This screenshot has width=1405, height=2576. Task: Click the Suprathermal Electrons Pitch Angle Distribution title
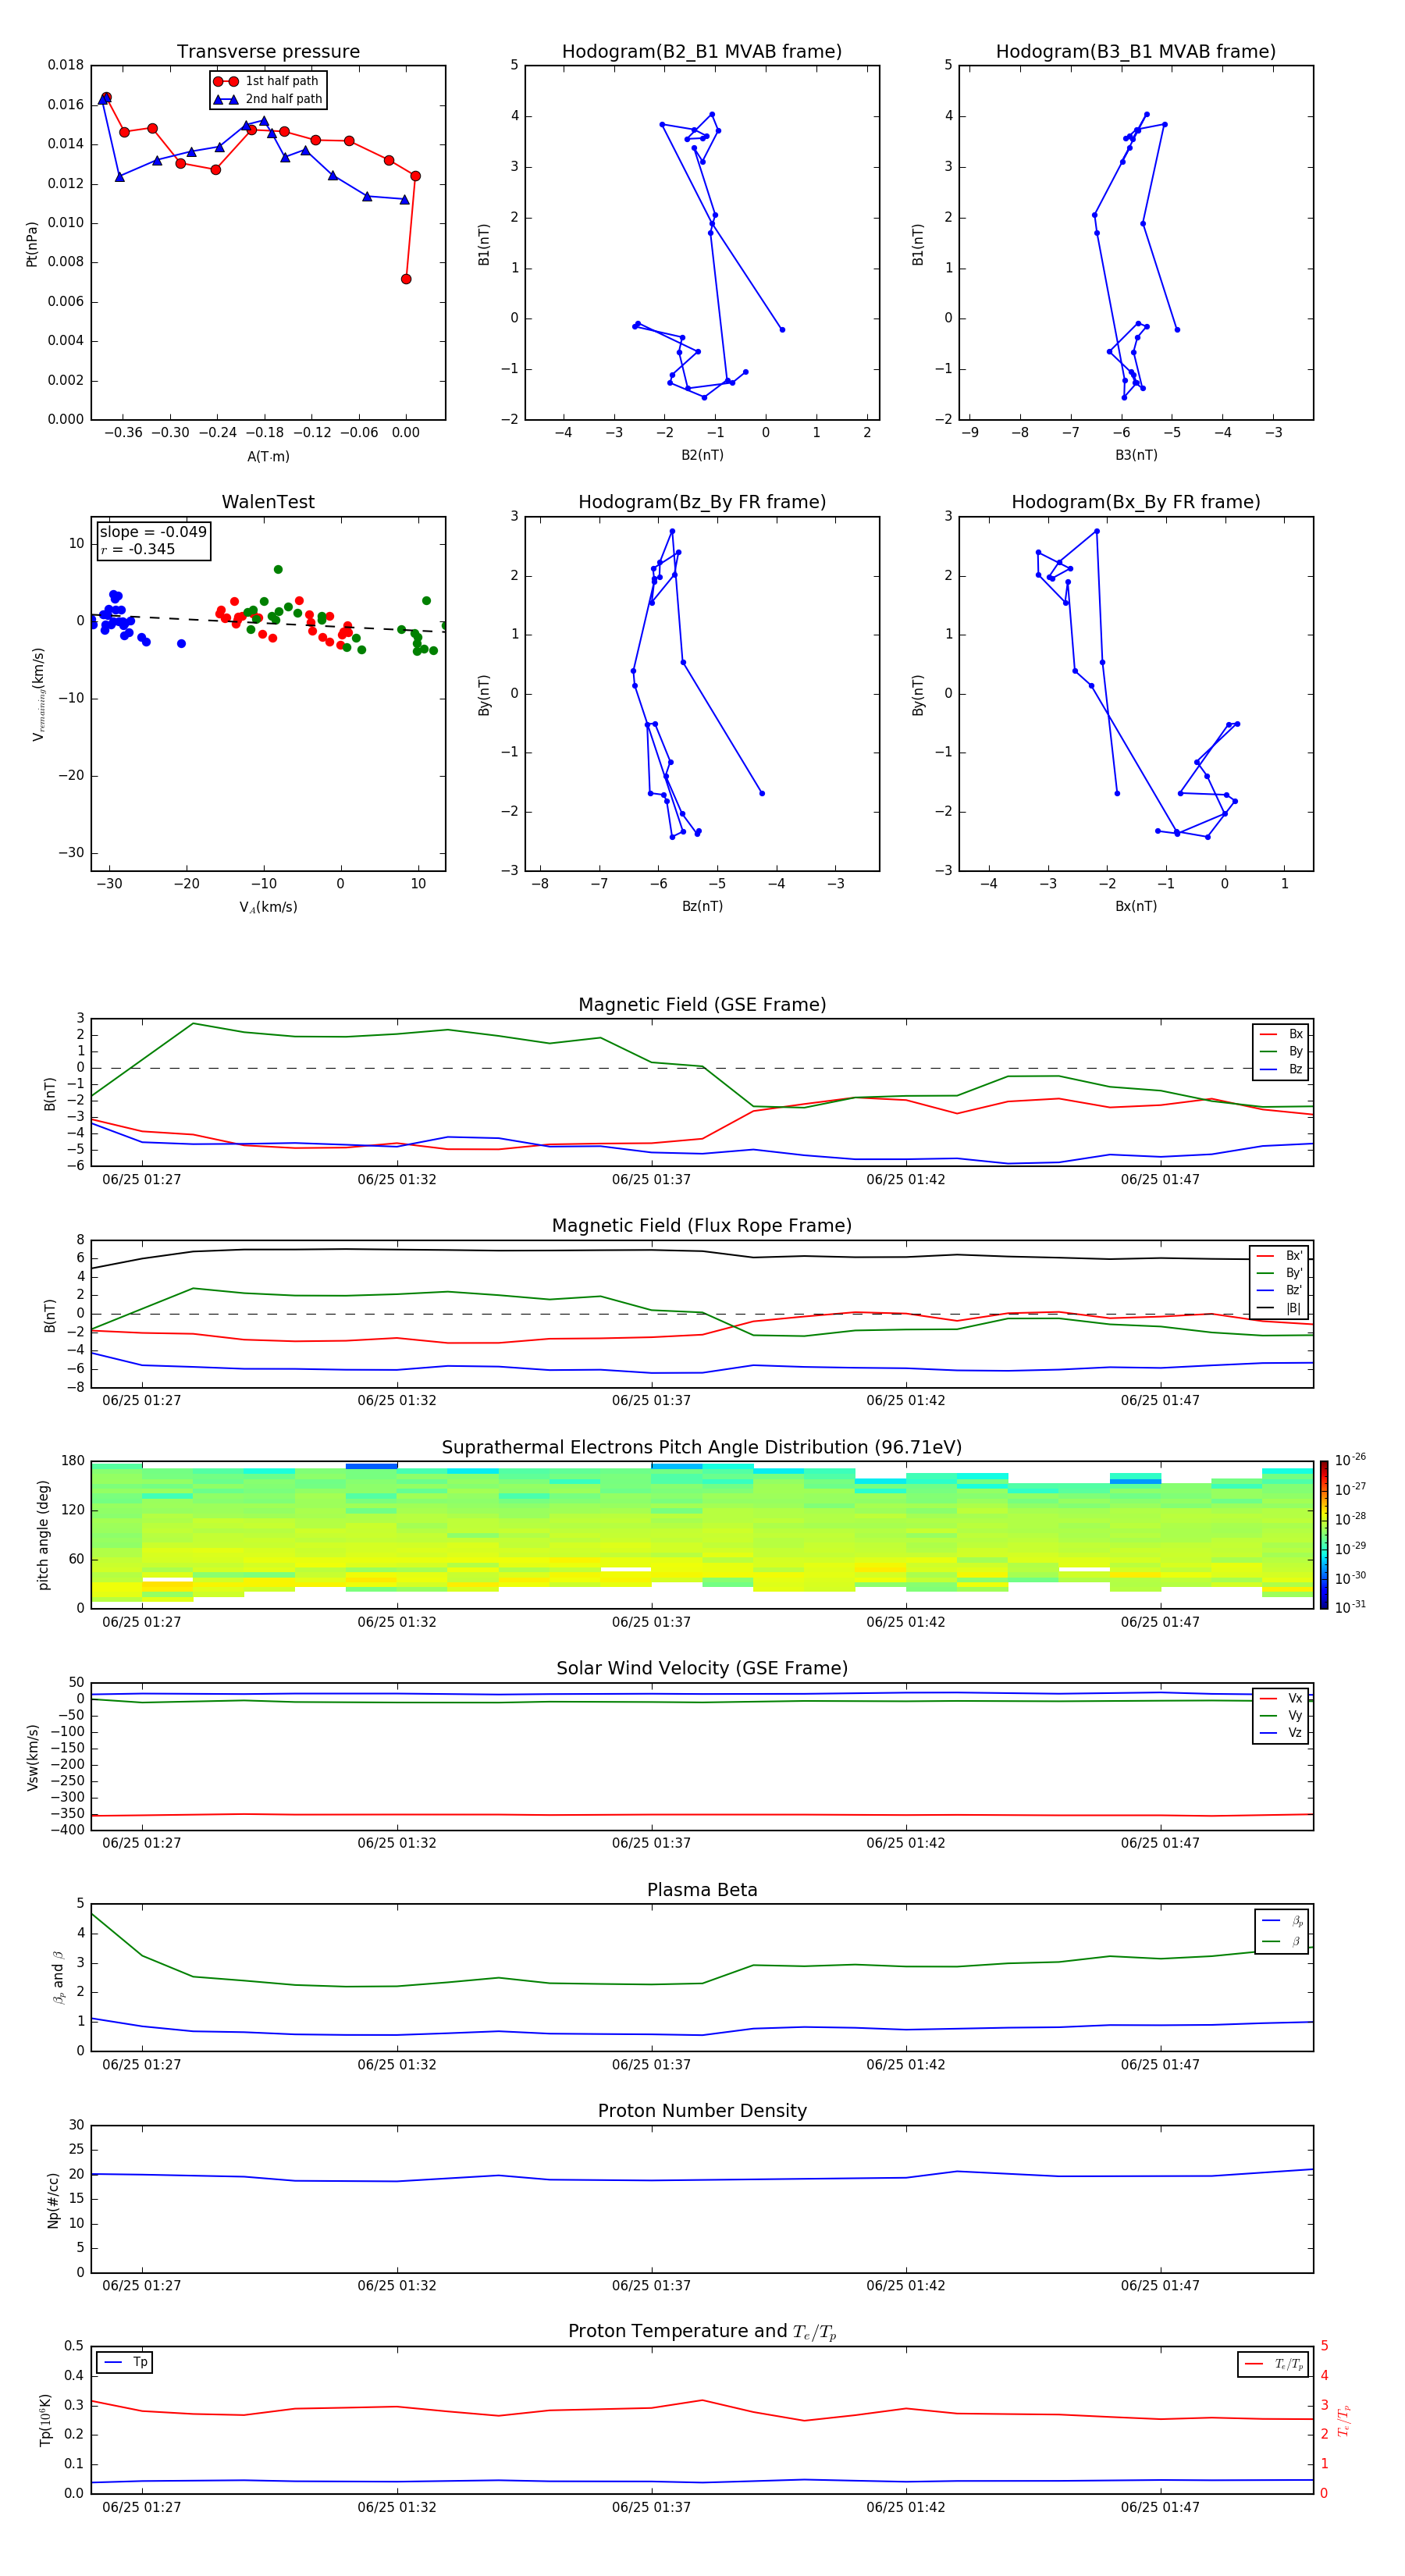tap(702, 1447)
